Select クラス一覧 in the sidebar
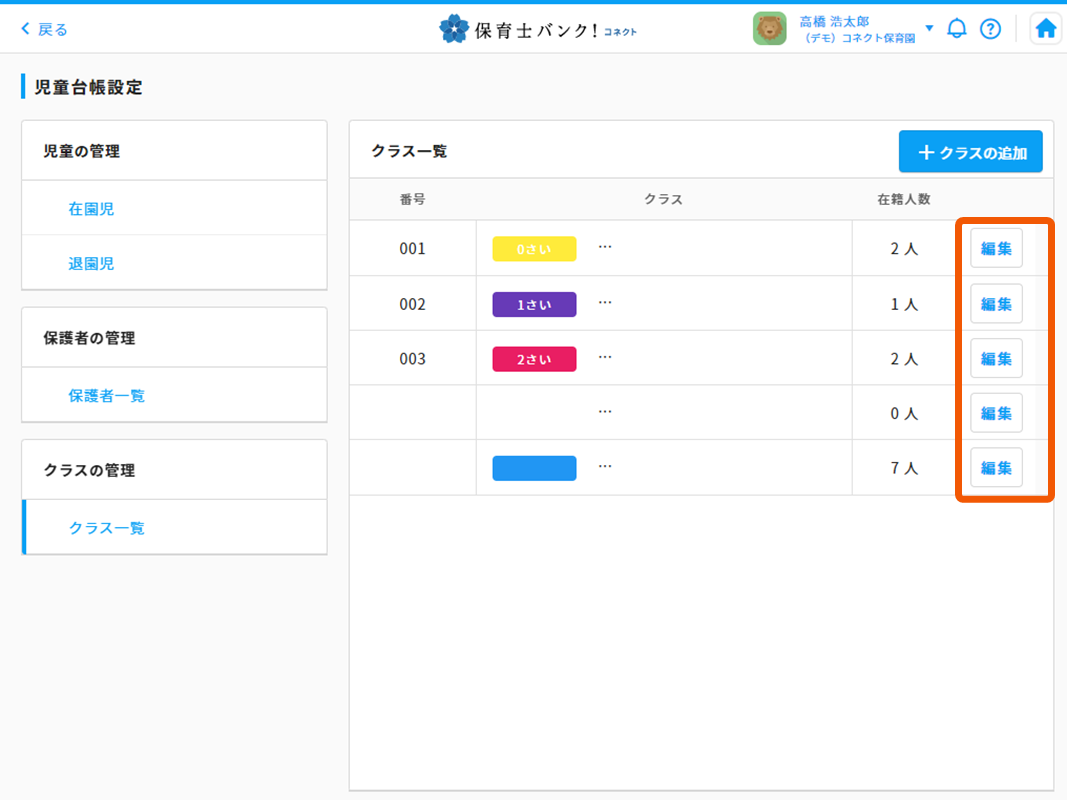This screenshot has height=800, width=1067. click(106, 528)
